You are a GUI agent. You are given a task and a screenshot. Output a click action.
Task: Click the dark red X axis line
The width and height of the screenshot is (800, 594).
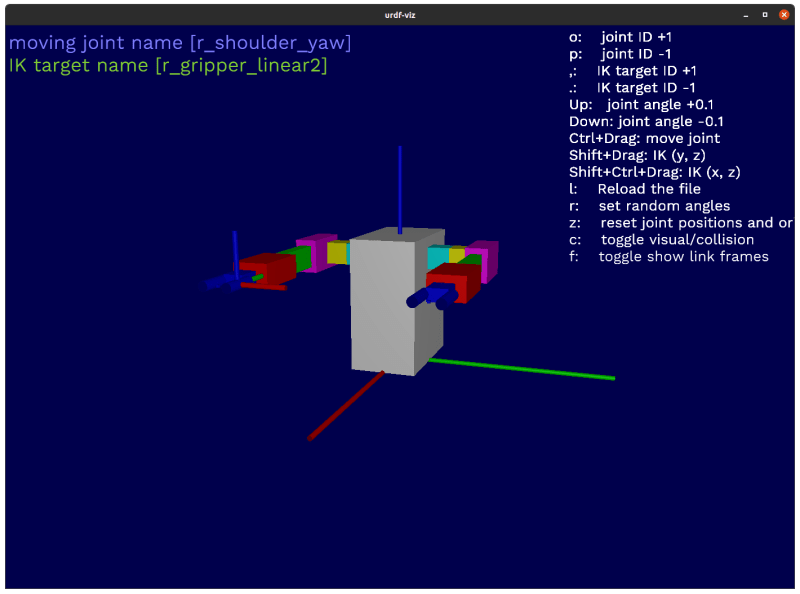(x=346, y=405)
